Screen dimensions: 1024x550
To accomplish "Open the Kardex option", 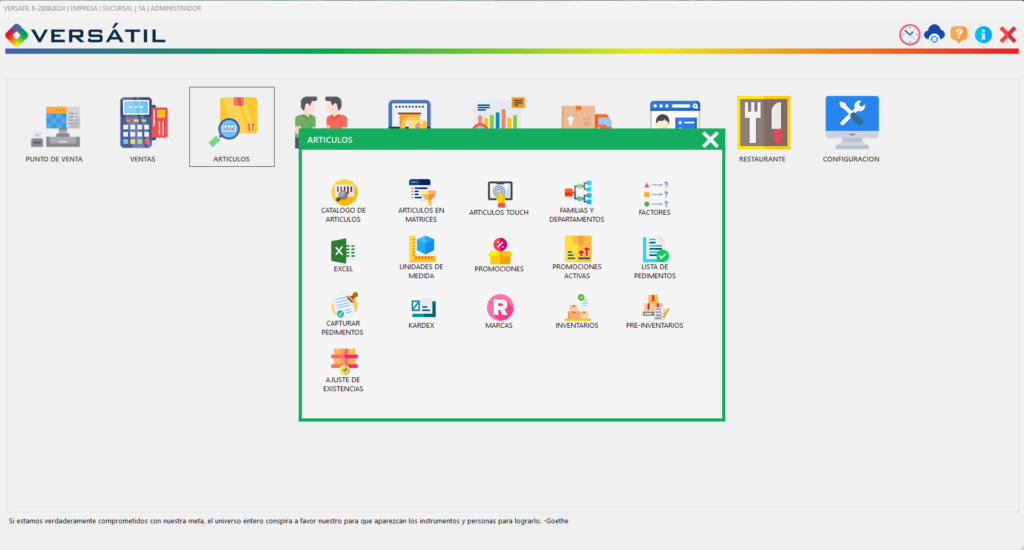I will (x=421, y=313).
